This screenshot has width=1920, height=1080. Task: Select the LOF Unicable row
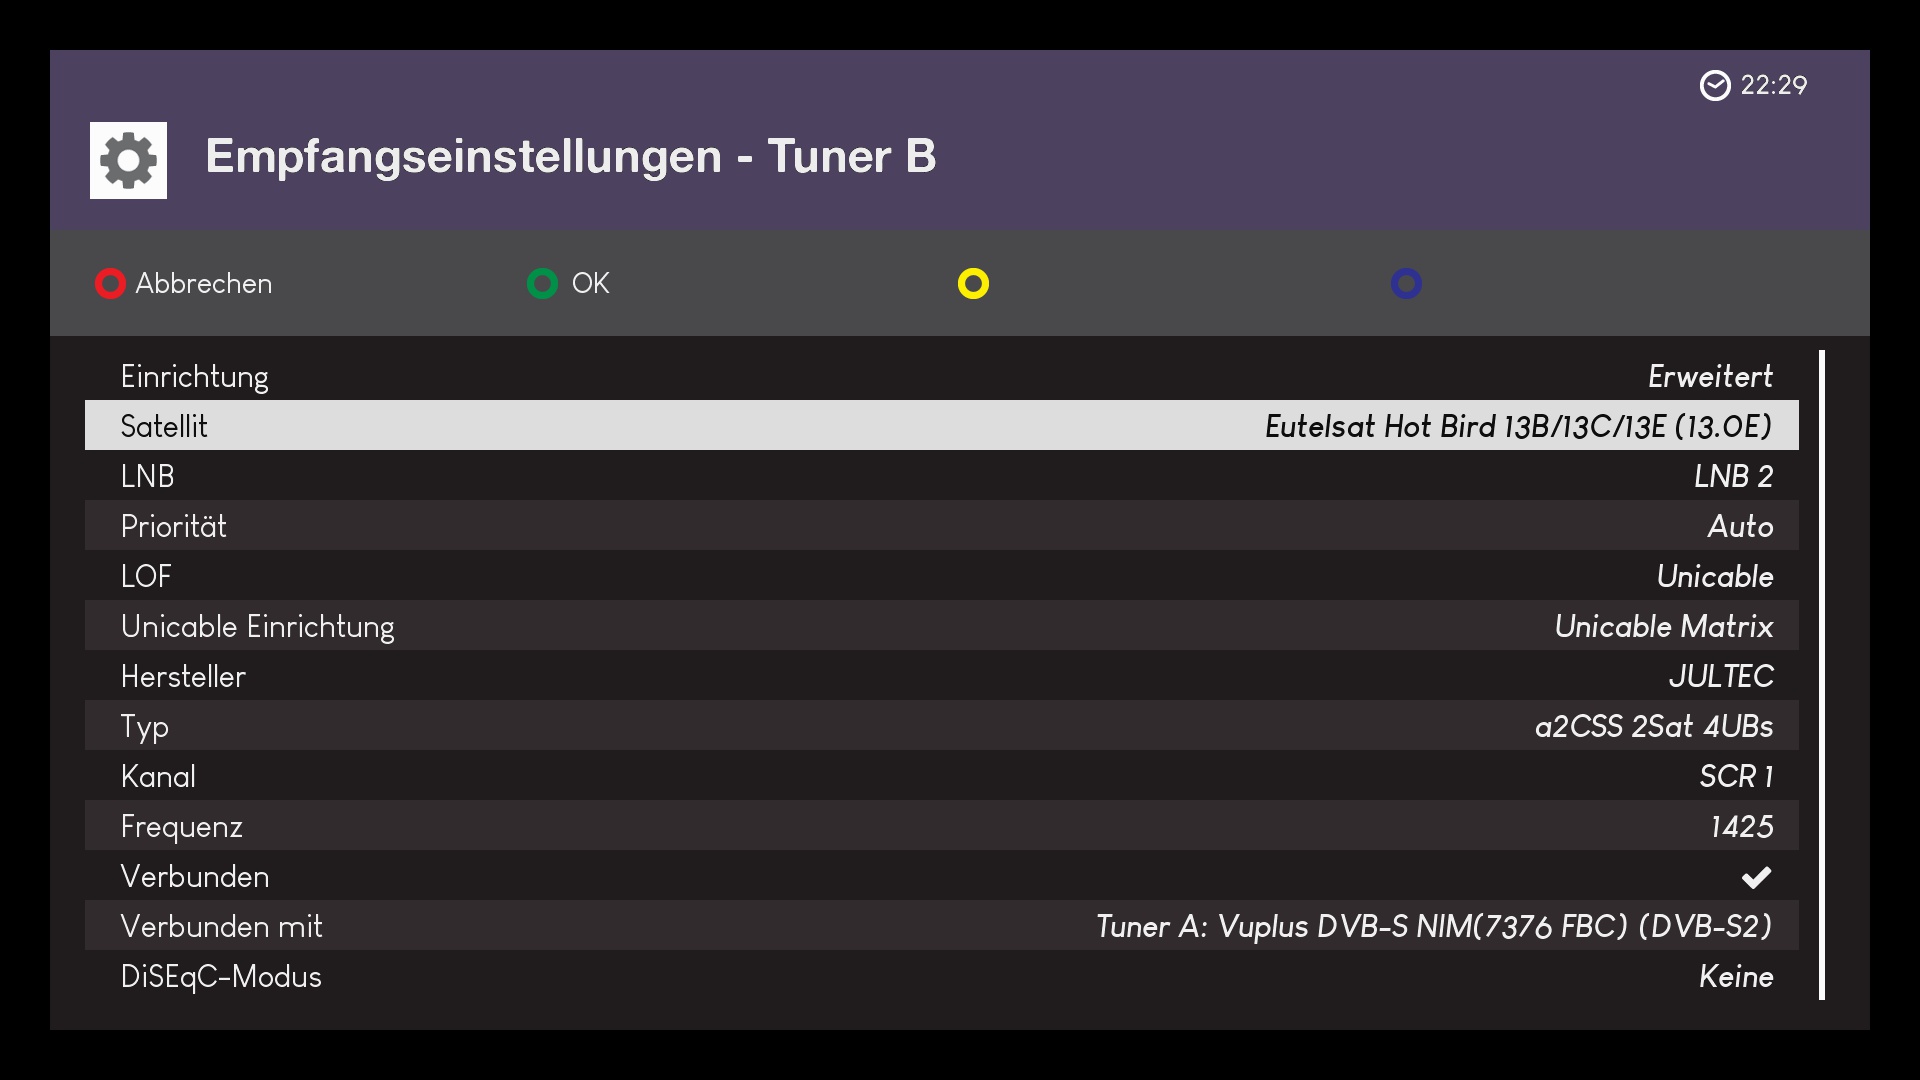coord(940,576)
